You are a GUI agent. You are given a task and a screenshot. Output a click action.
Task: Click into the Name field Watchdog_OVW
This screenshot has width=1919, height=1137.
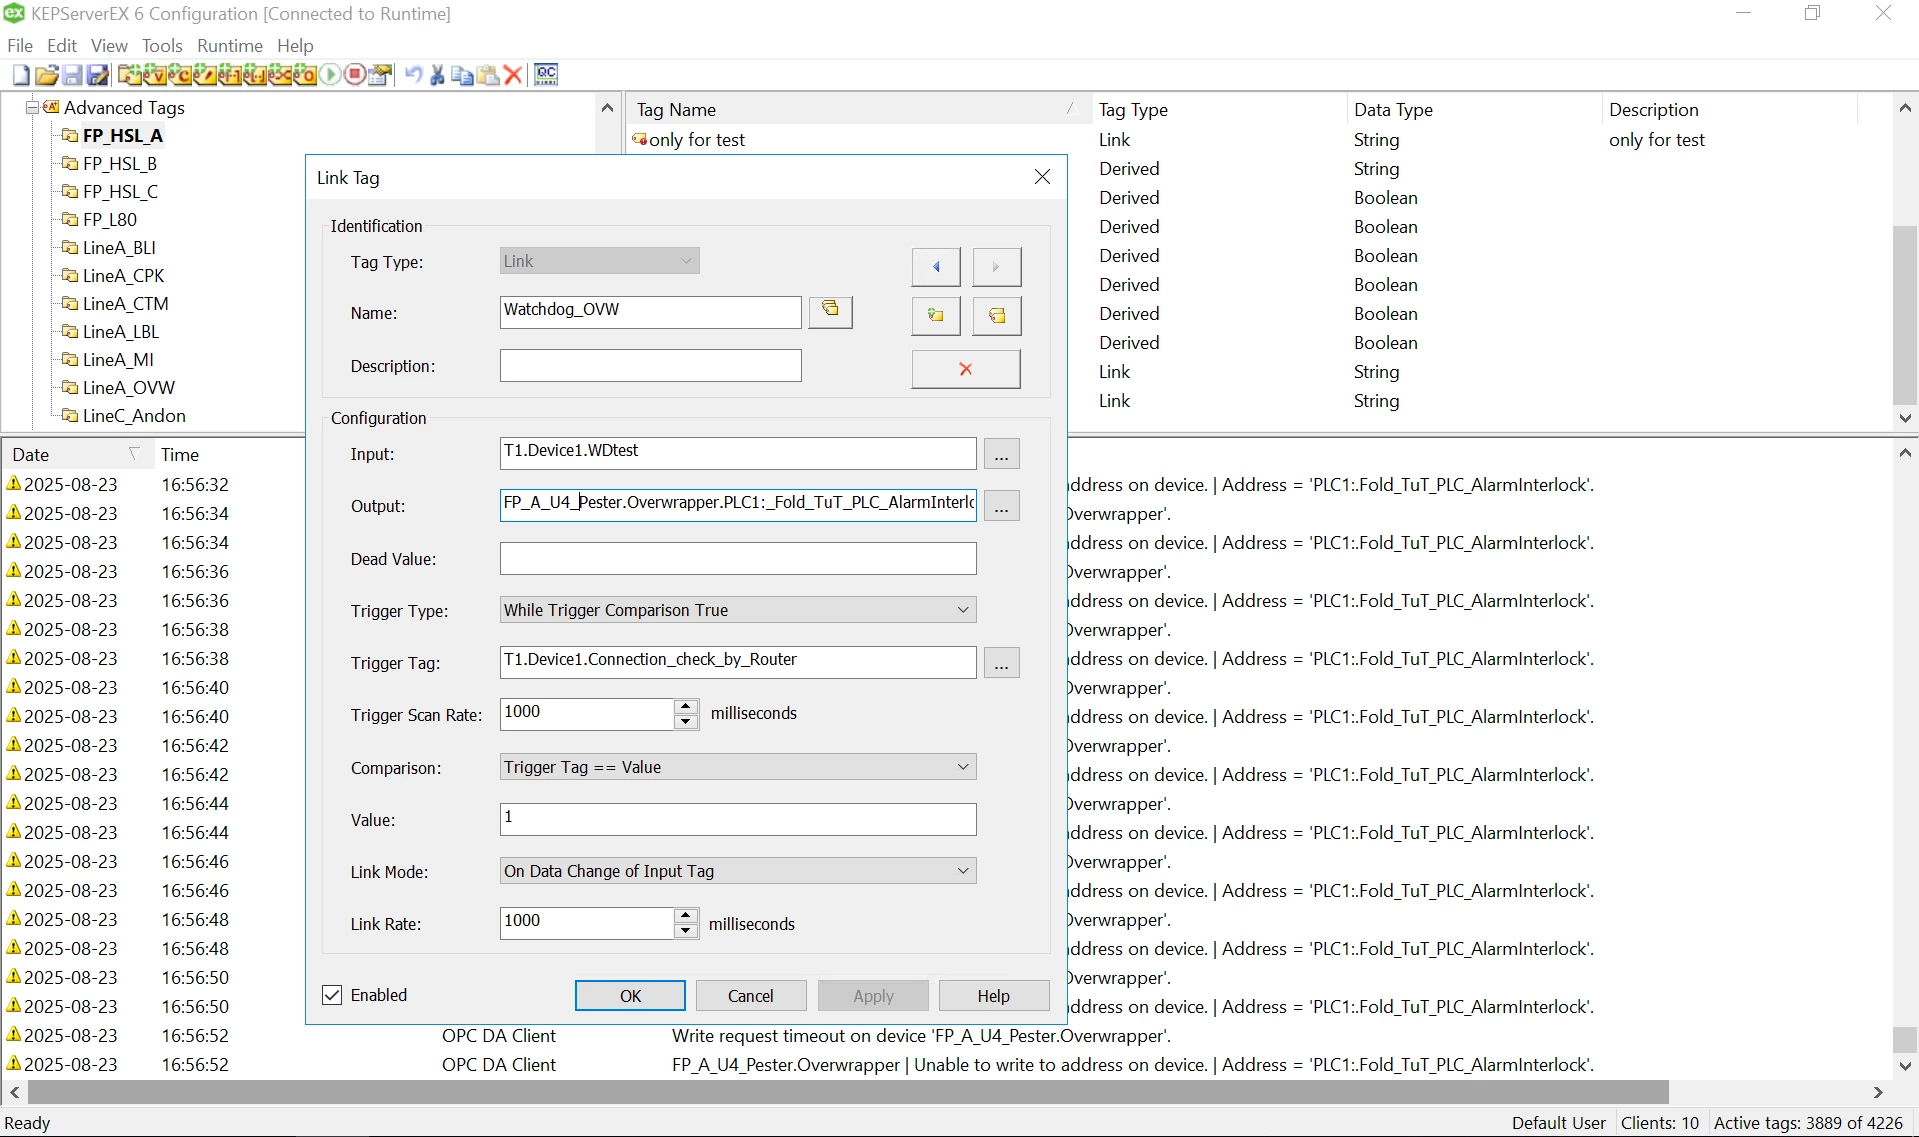(x=651, y=312)
